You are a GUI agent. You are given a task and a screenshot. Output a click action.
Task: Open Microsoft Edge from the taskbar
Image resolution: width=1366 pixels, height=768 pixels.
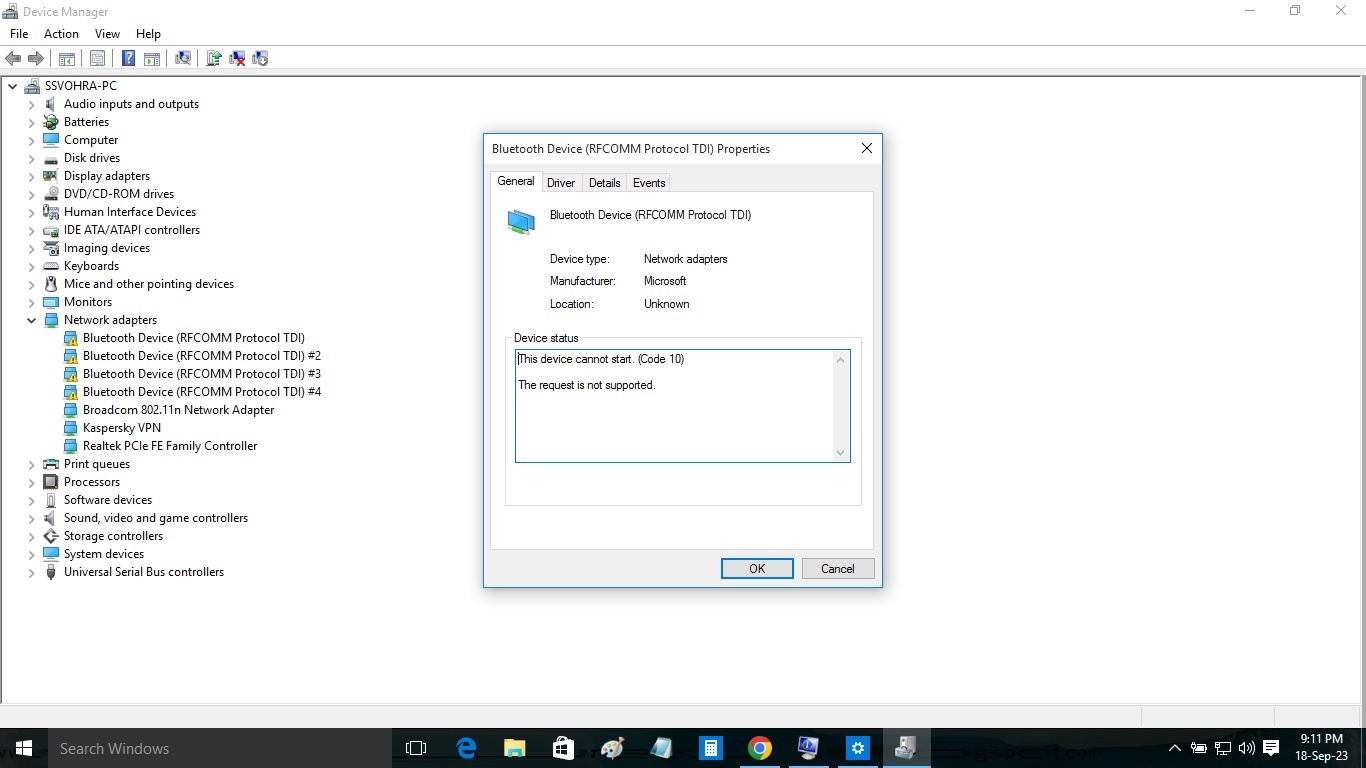[x=466, y=748]
